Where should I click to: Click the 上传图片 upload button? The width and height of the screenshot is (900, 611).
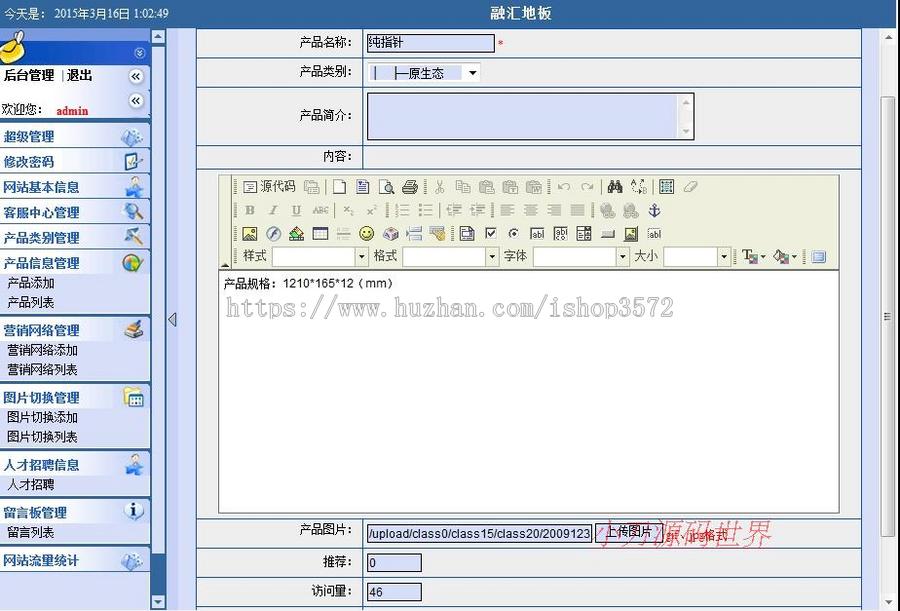pyautogui.click(x=629, y=532)
